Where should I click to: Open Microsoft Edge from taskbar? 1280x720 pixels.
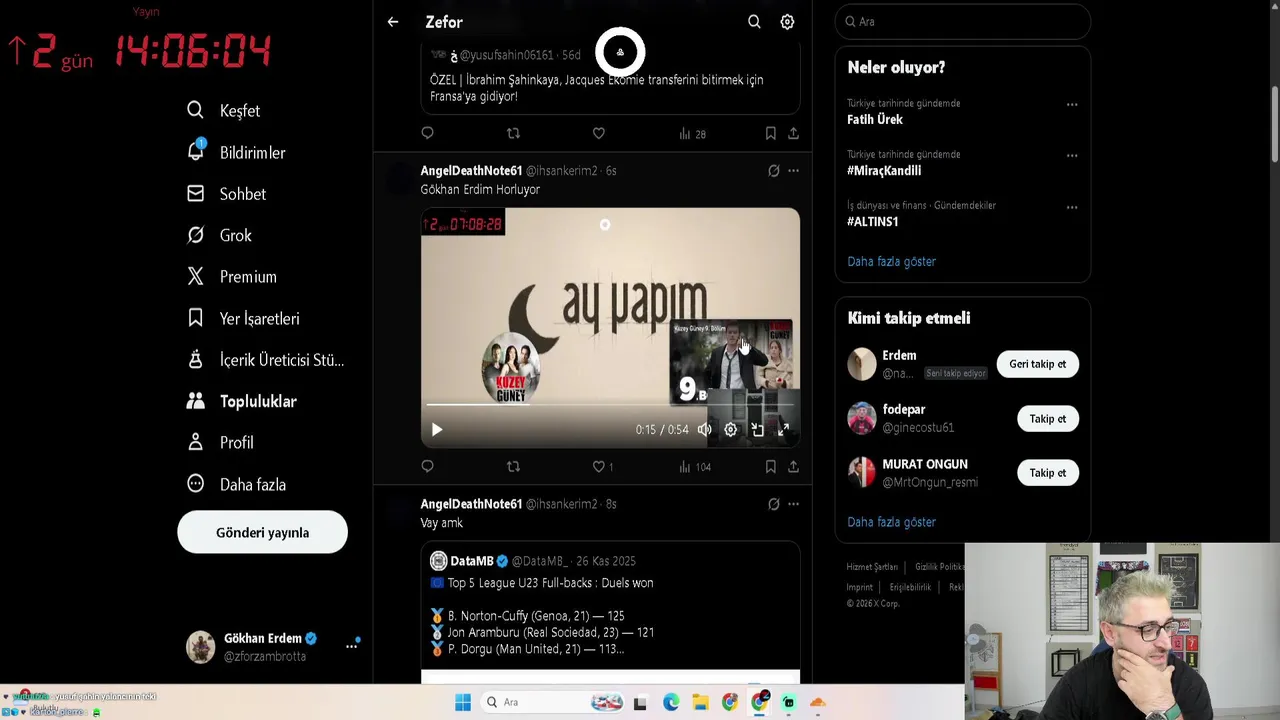671,703
